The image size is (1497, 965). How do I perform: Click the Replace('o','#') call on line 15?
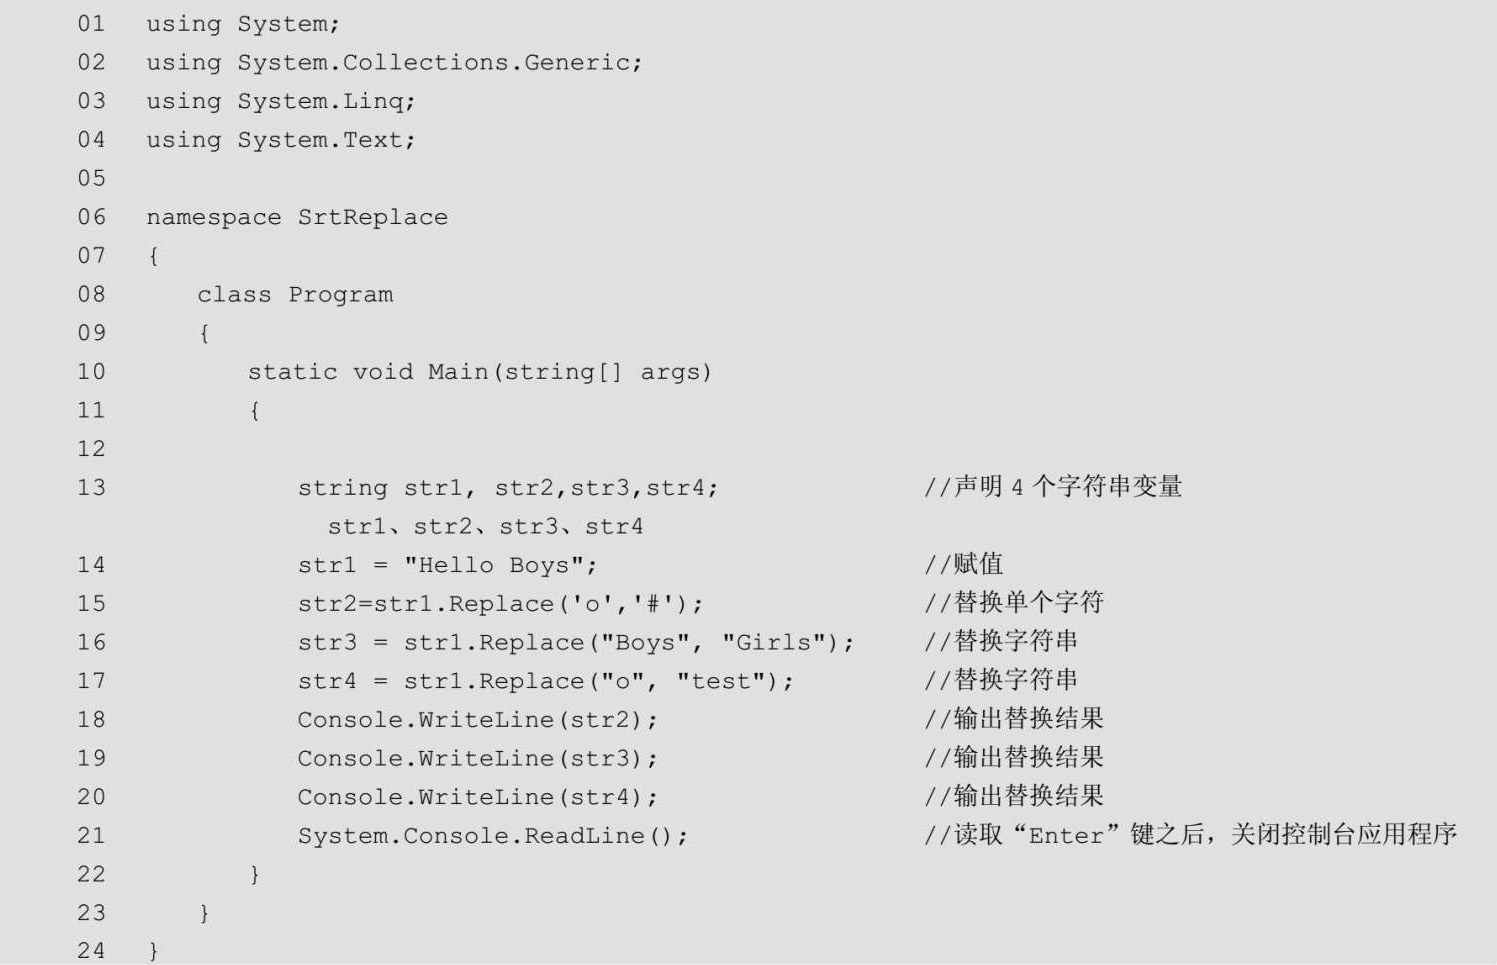(x=574, y=604)
